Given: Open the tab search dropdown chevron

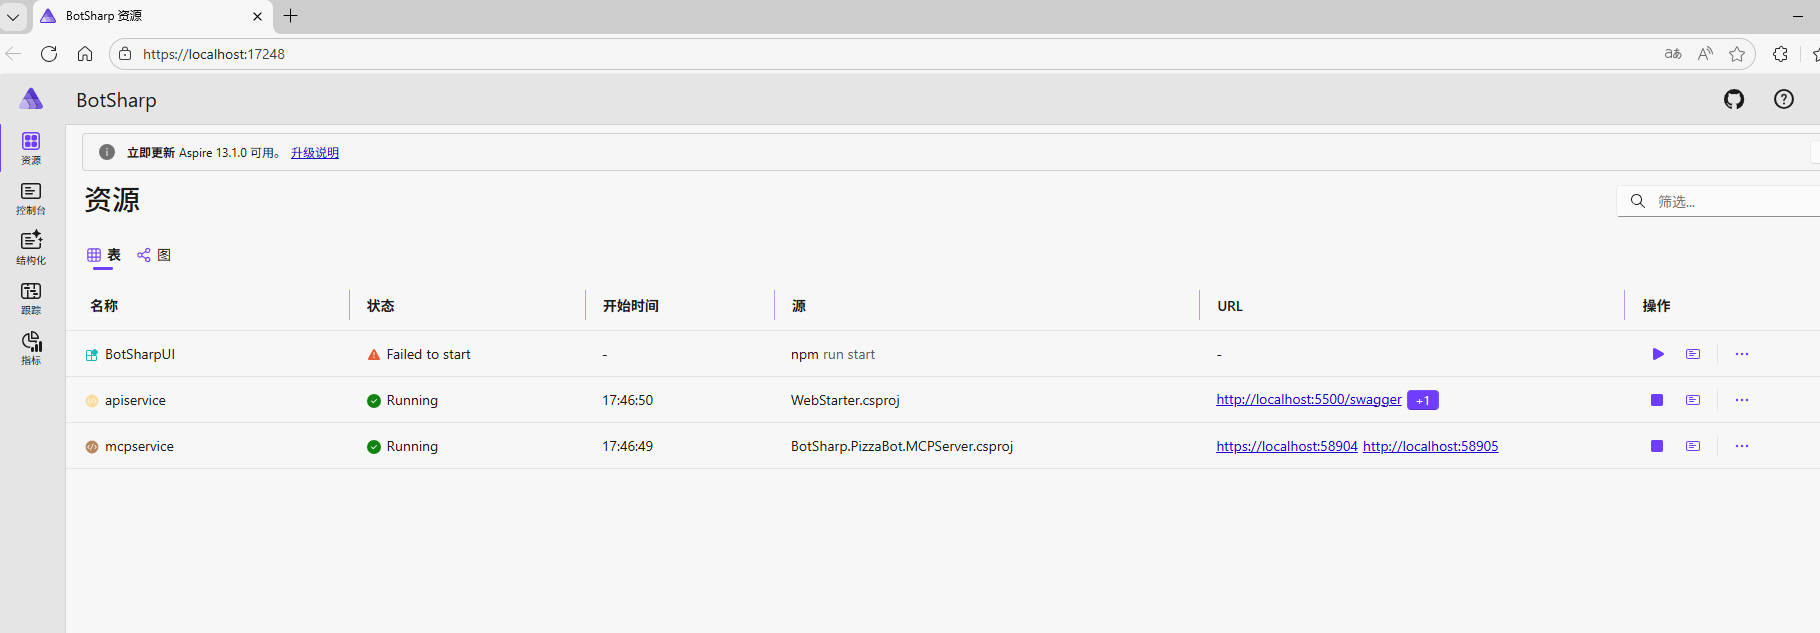Looking at the screenshot, I should [13, 17].
